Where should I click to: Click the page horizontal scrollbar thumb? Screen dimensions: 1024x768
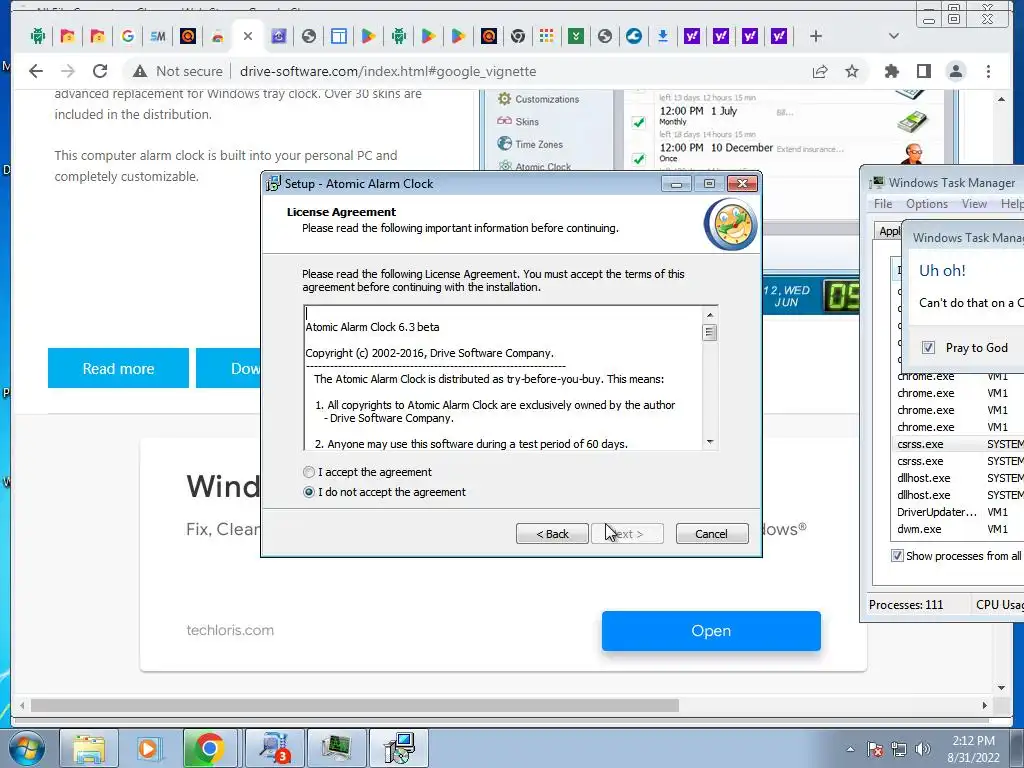pos(355,705)
